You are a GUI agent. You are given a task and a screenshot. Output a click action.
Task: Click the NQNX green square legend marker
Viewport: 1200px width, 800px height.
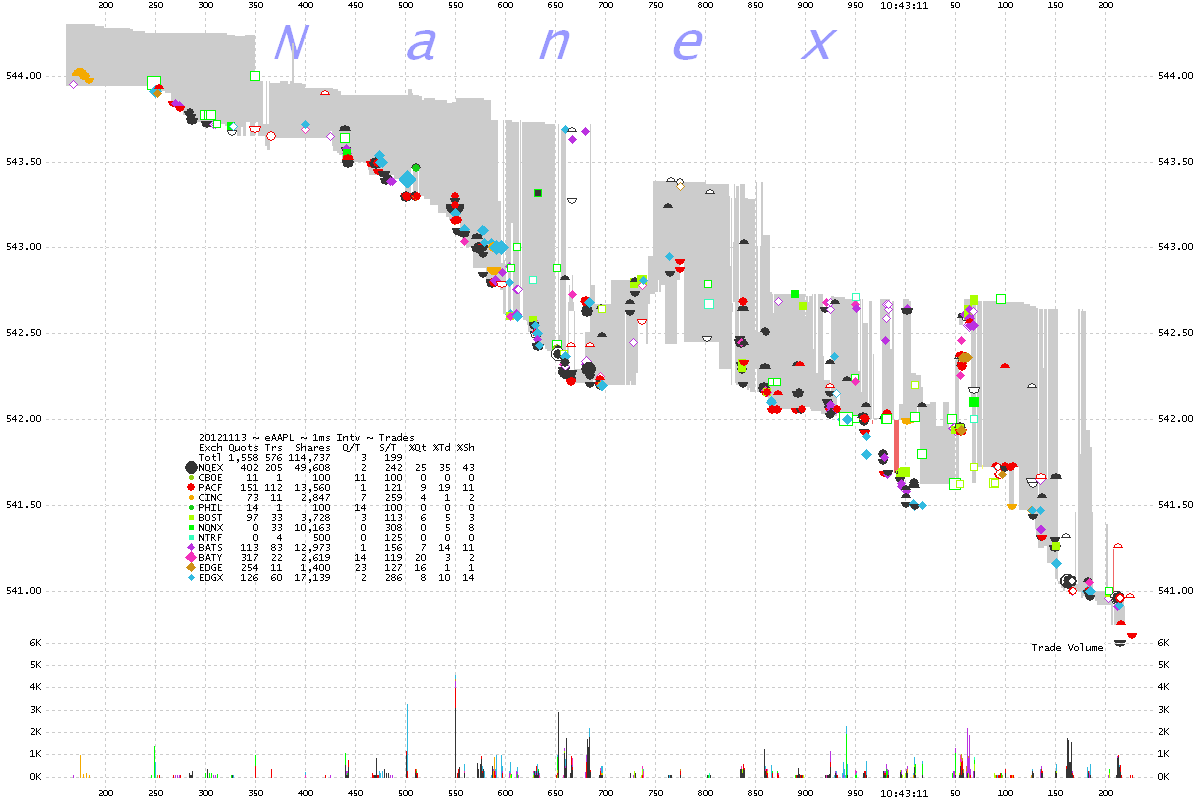tap(190, 525)
